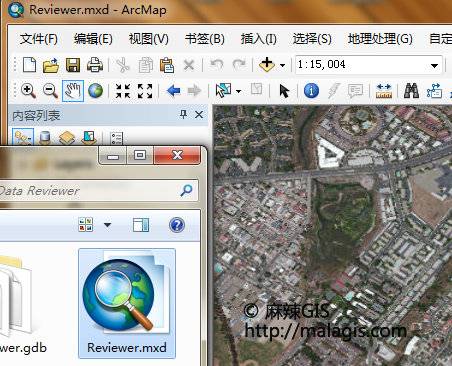Click the Save floppy disk icon
Screen dimensions: 452x366
73,65
